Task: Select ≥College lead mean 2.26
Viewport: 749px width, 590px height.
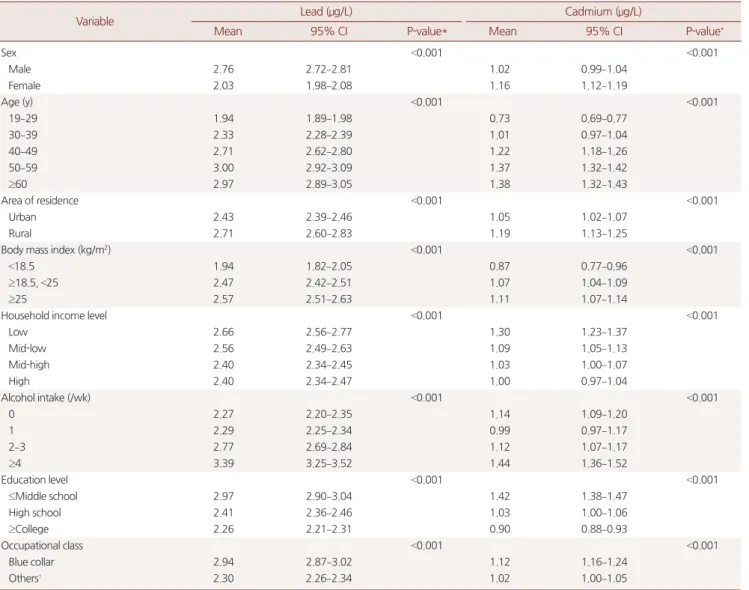Action: (x=224, y=529)
